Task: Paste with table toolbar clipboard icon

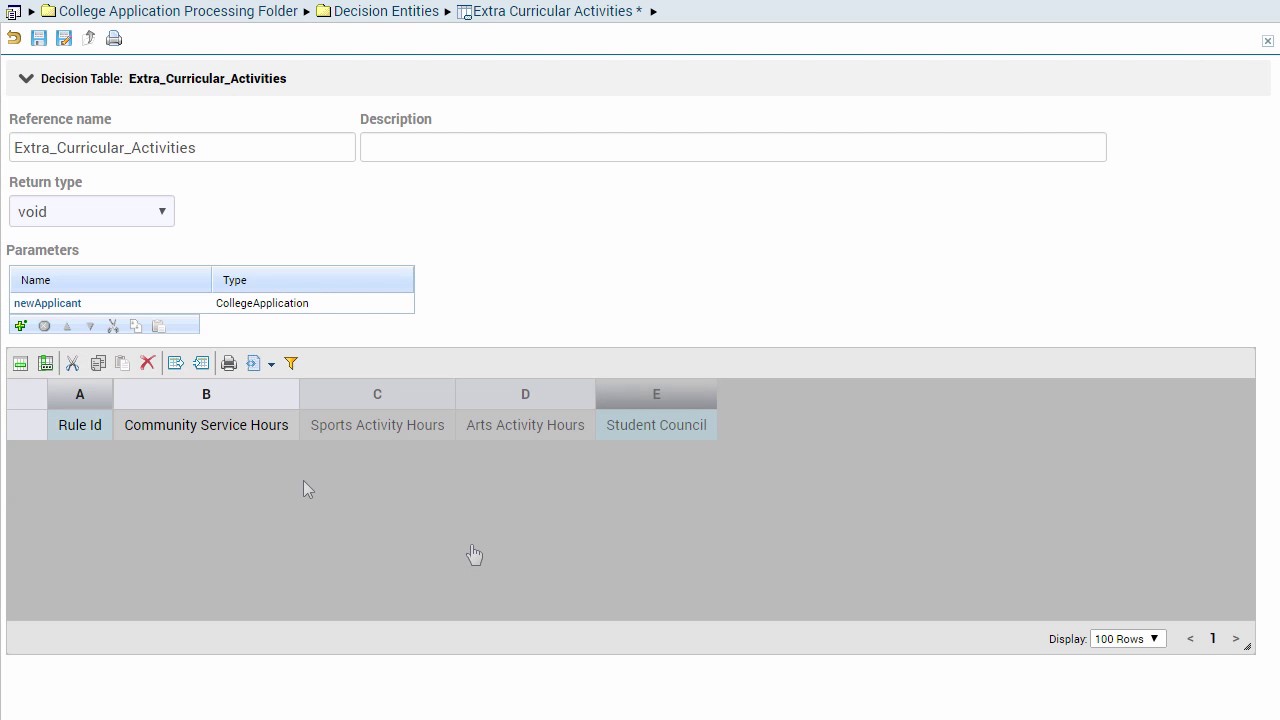Action: click(122, 363)
